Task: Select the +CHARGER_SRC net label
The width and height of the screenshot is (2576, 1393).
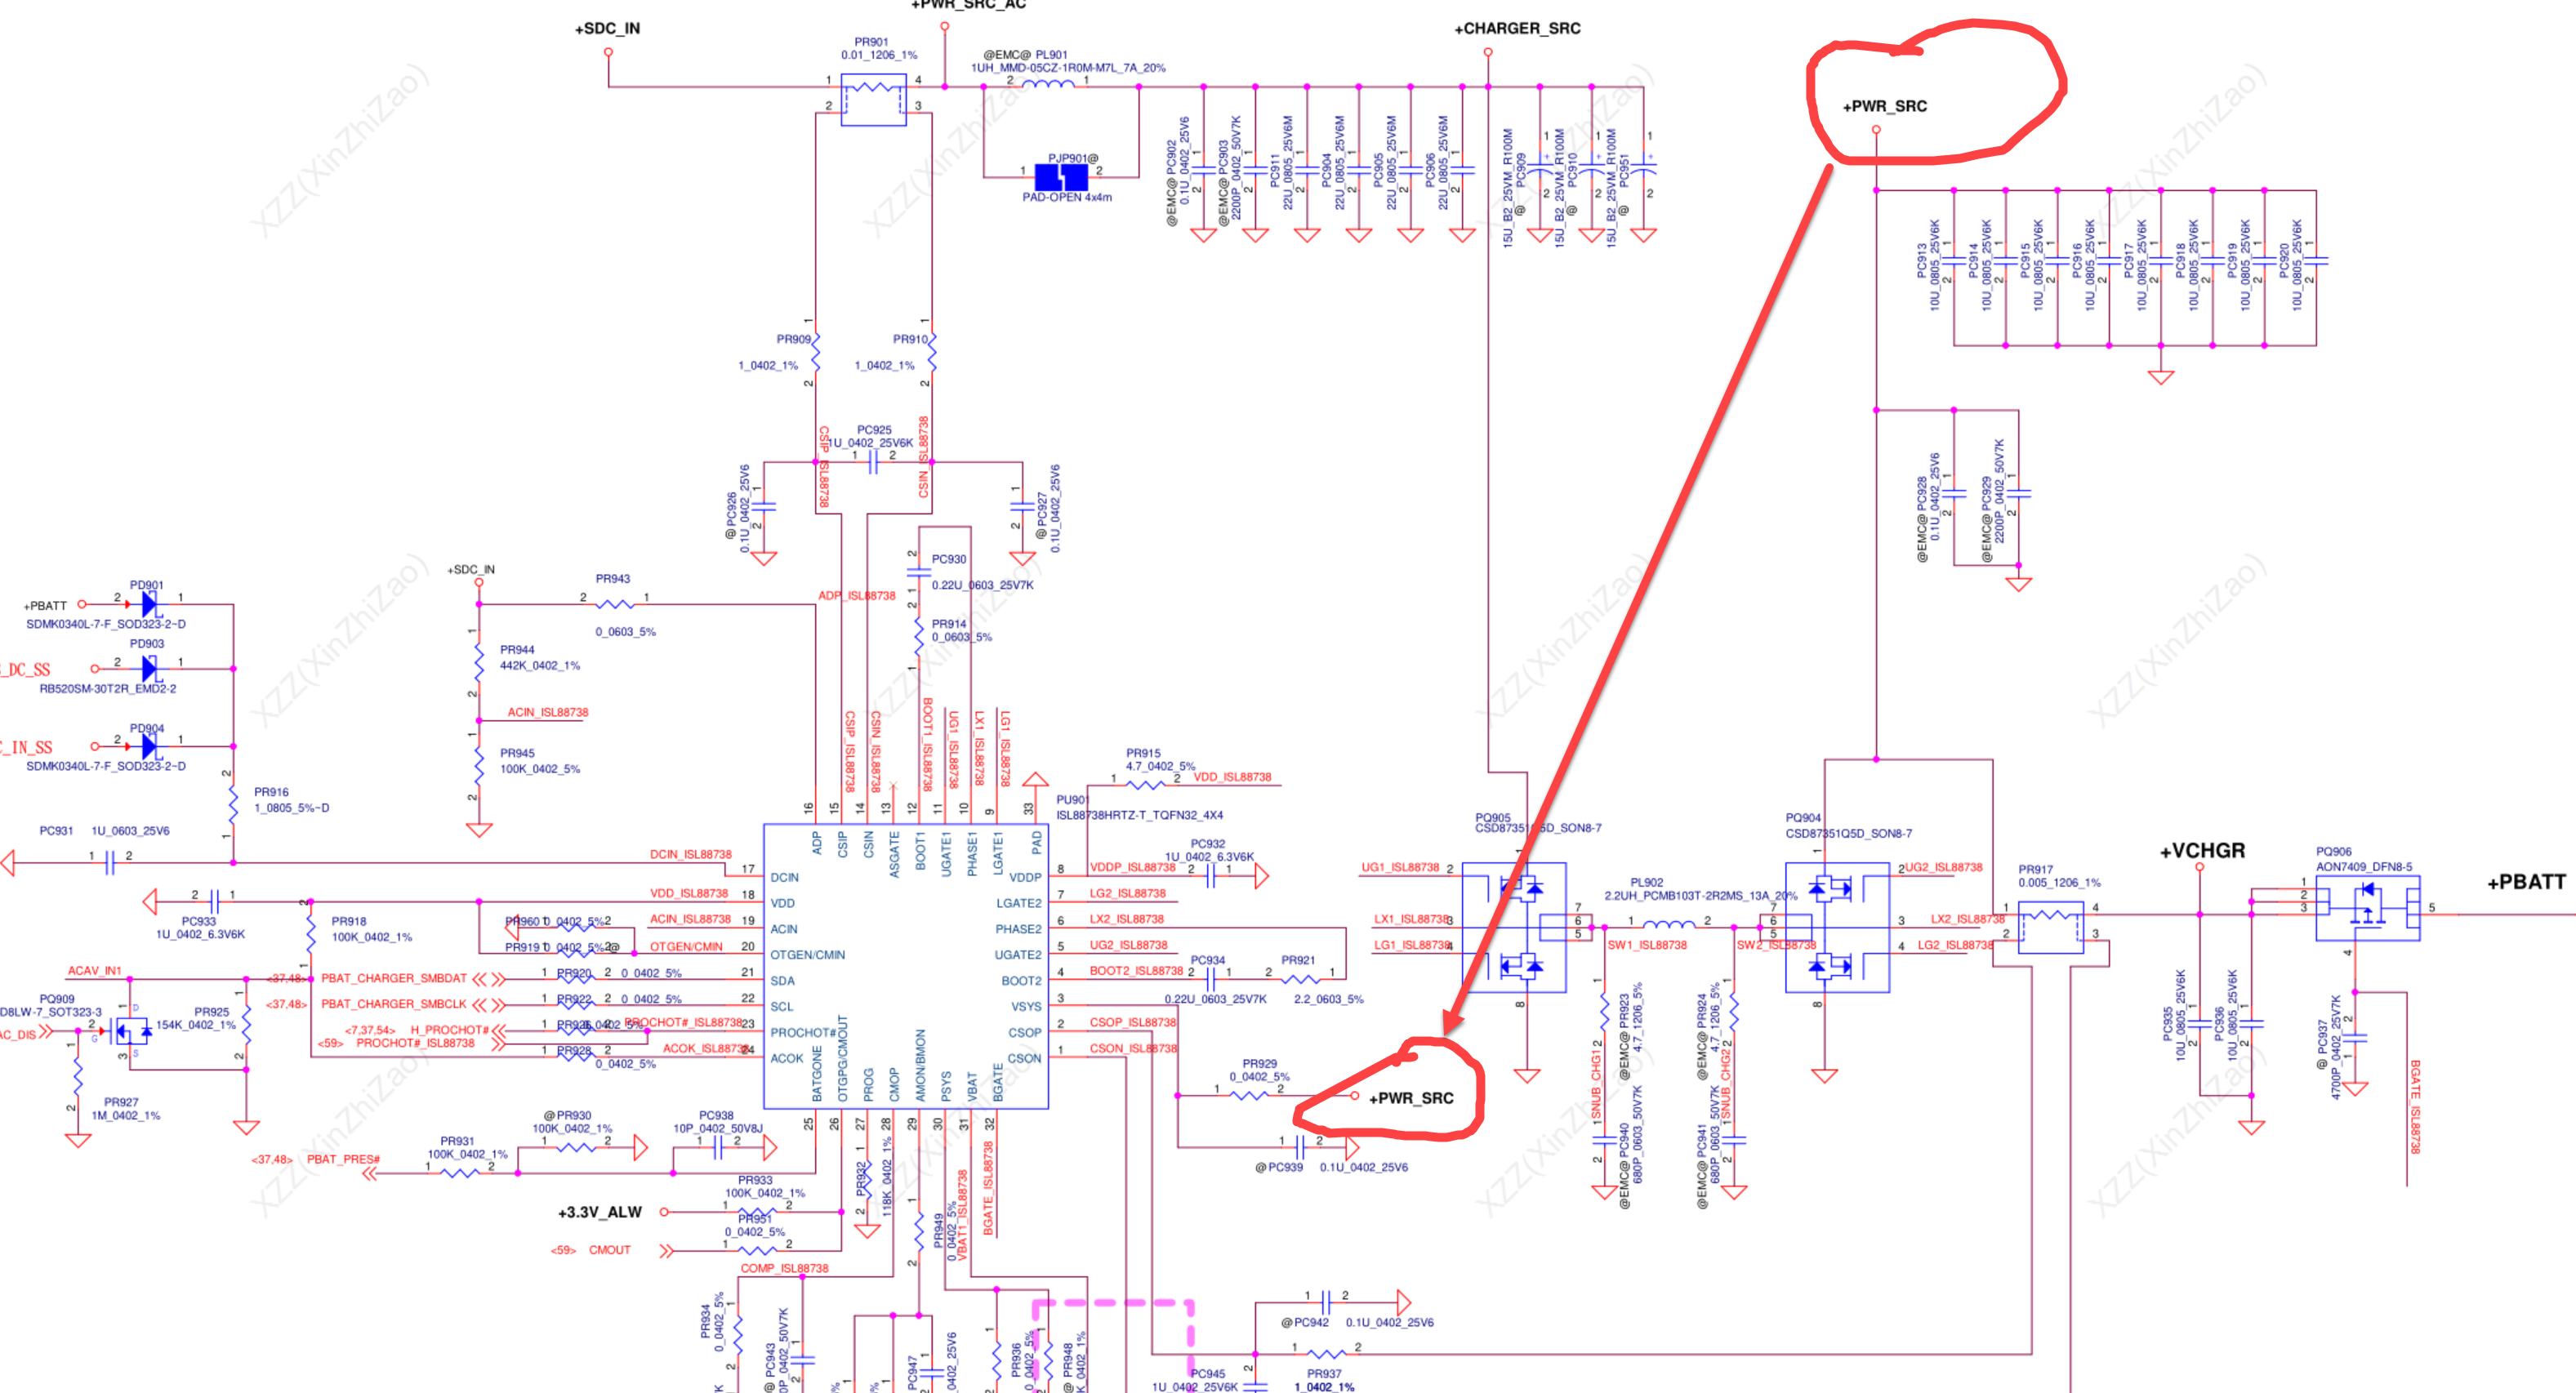Action: [x=1516, y=28]
